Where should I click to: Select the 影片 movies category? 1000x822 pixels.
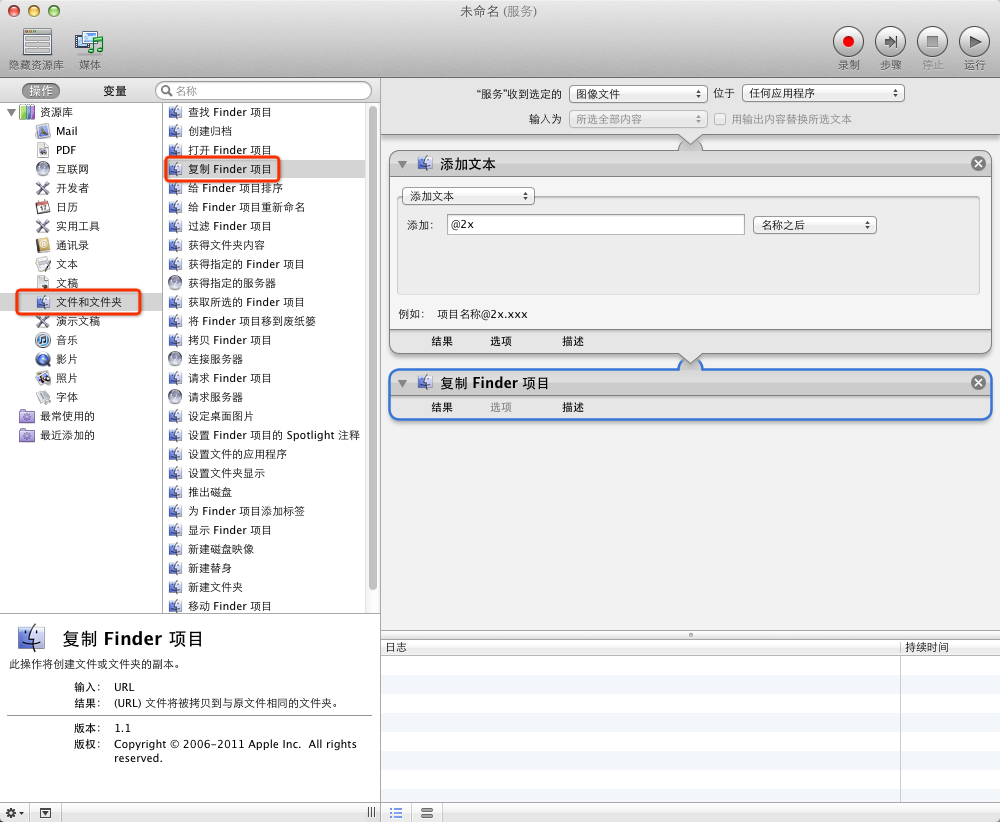pyautogui.click(x=67, y=359)
